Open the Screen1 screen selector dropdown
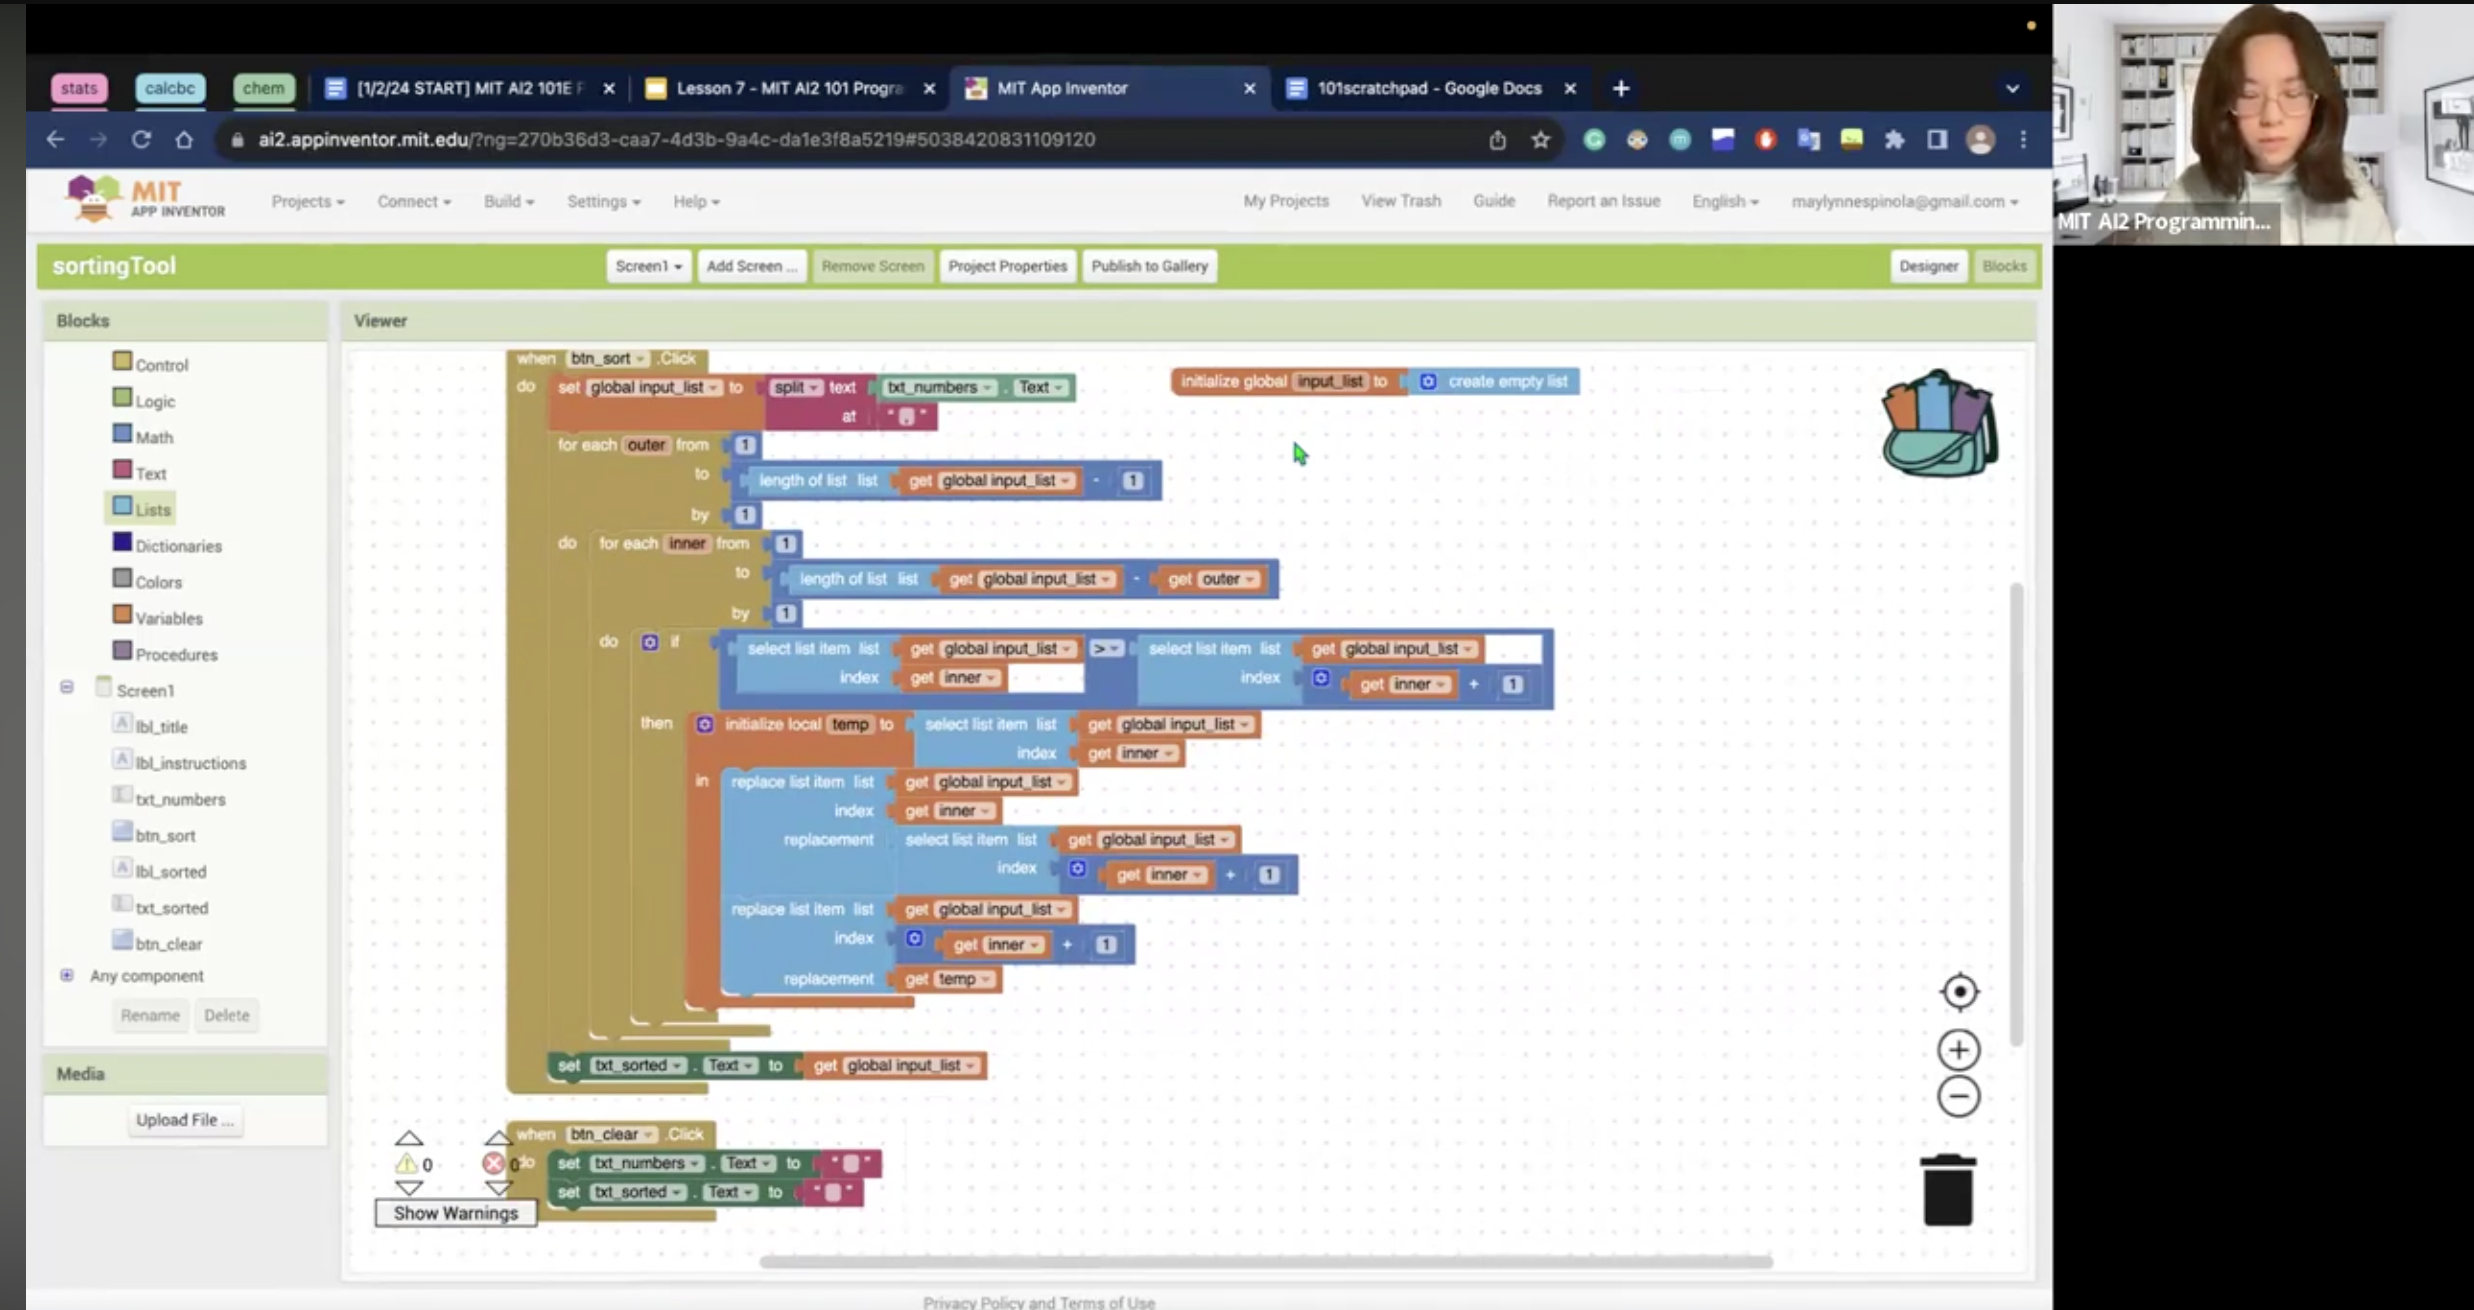2474x1310 pixels. coord(647,265)
